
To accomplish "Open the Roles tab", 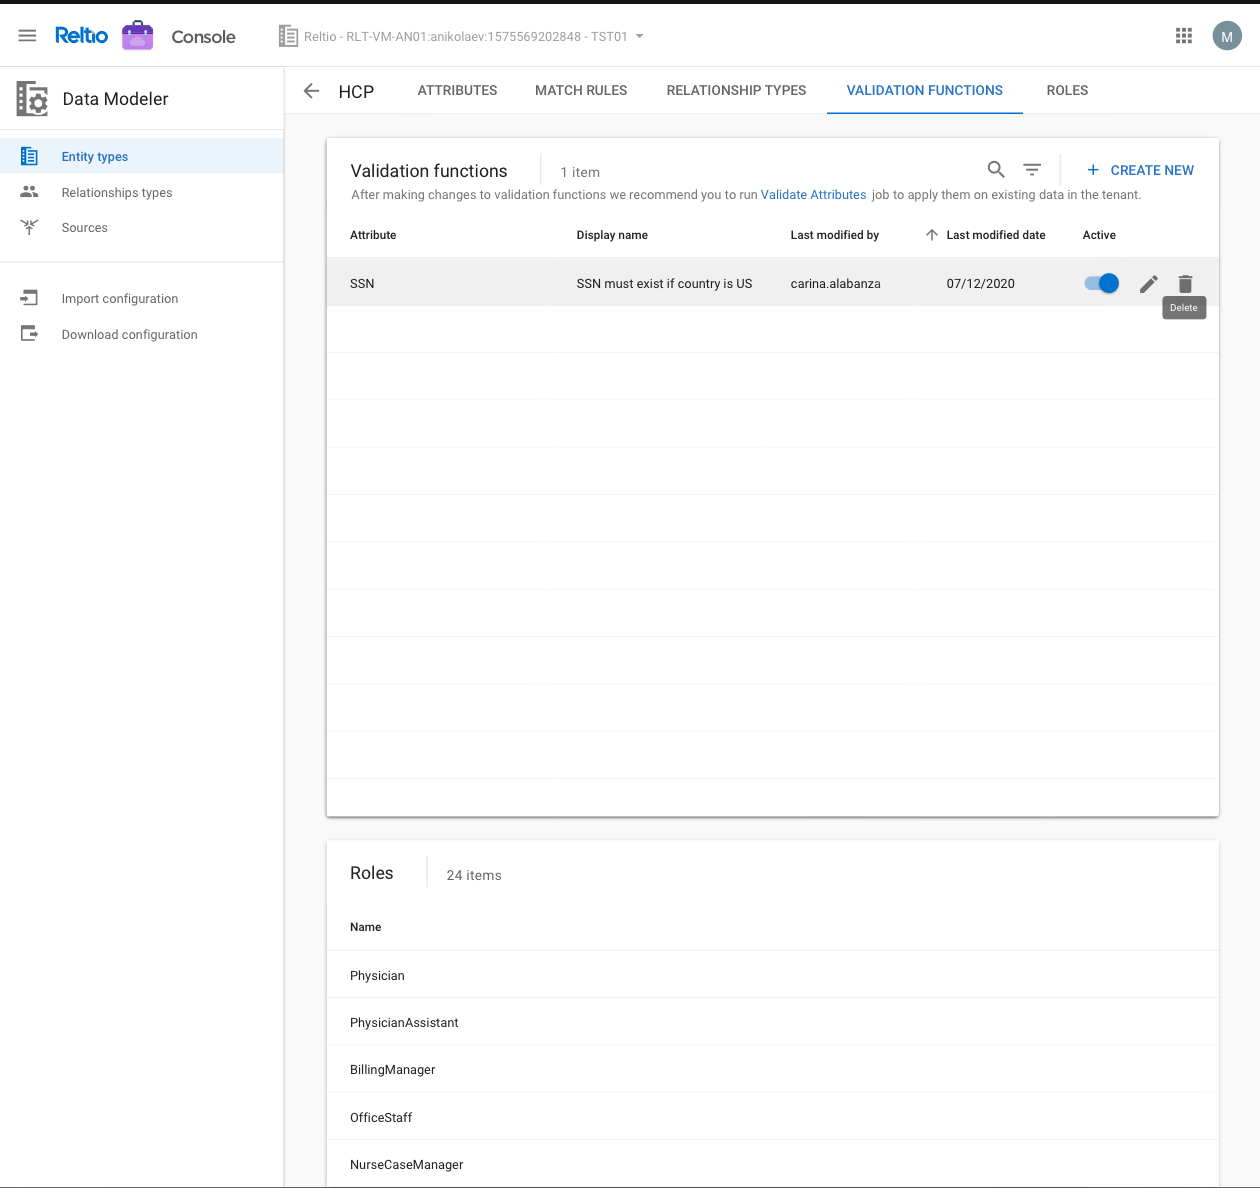I will [1067, 90].
